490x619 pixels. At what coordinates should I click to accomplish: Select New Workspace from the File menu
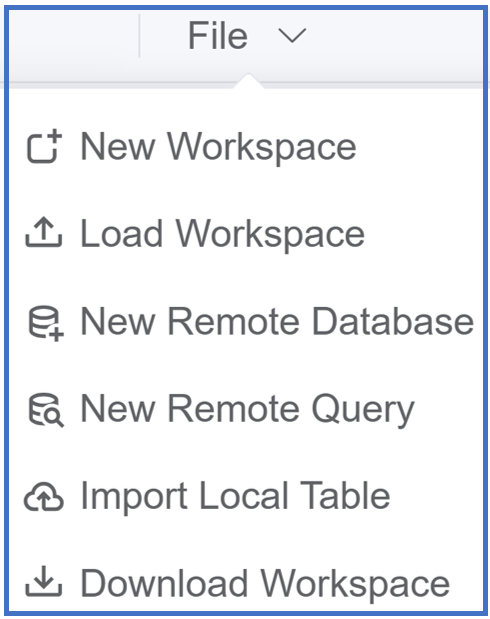[245, 146]
